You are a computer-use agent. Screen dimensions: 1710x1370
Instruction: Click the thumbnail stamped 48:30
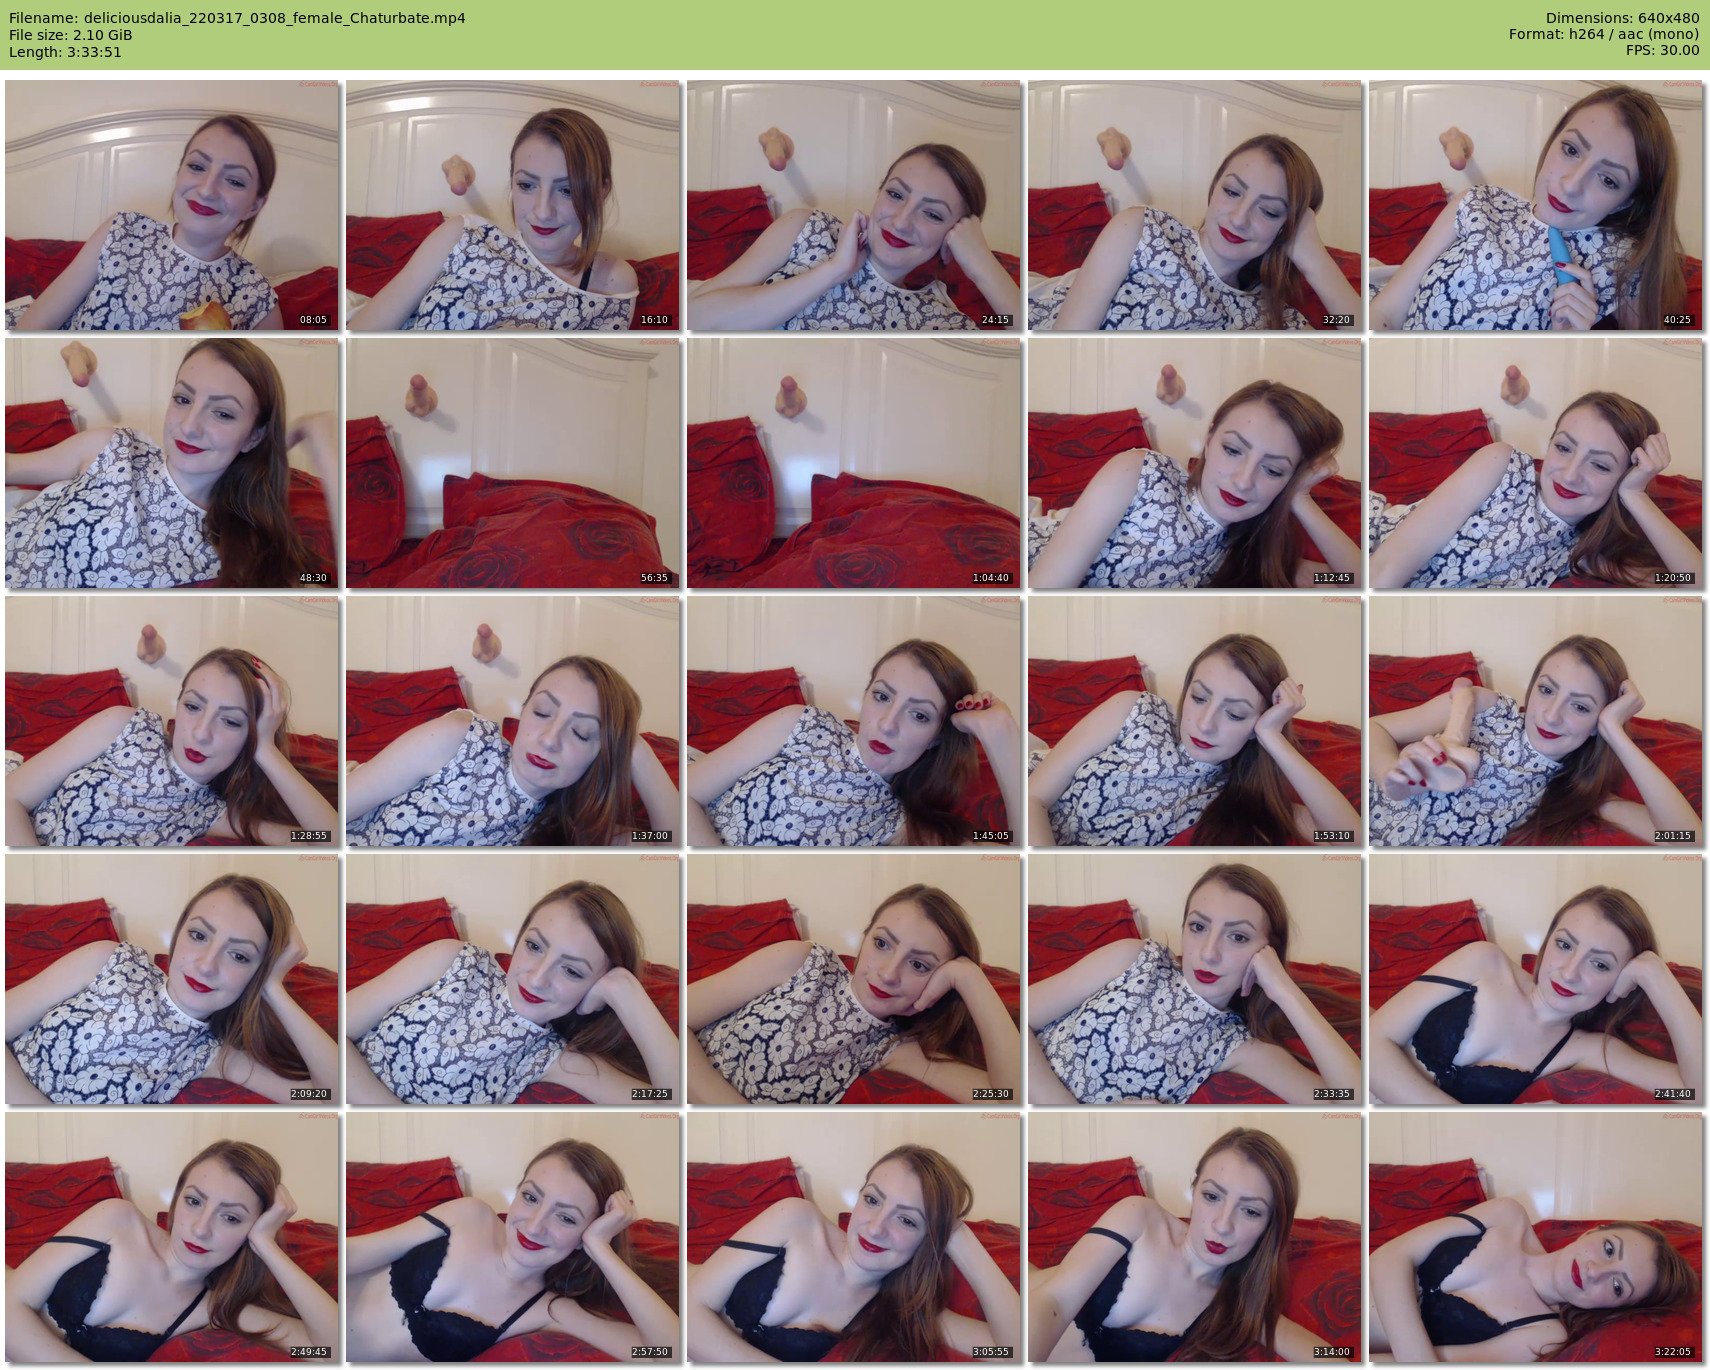172,463
